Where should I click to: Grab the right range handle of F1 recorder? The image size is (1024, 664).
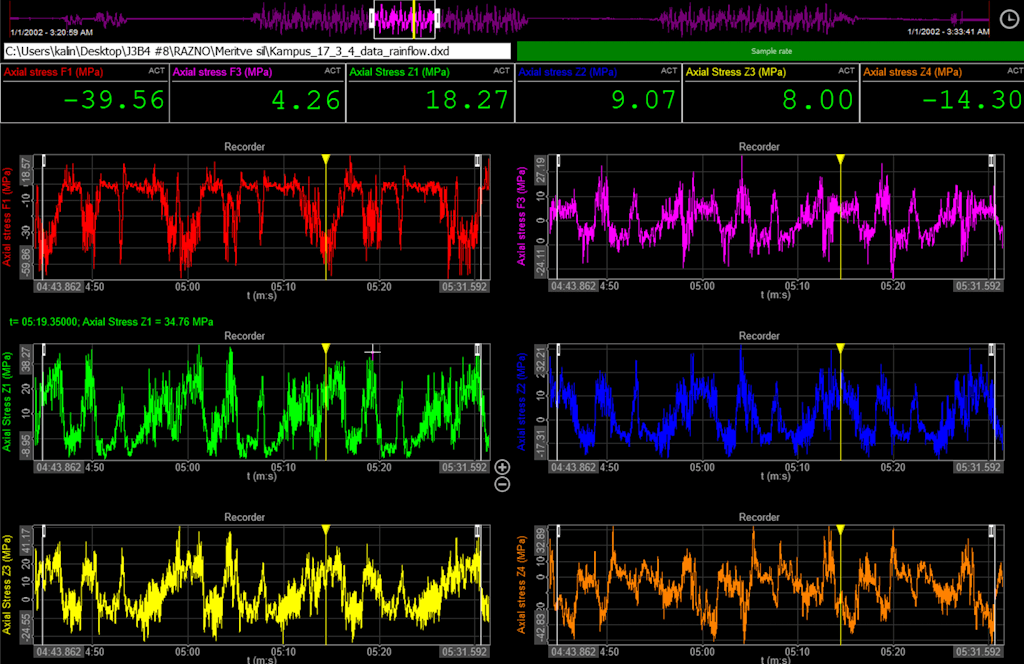point(478,161)
